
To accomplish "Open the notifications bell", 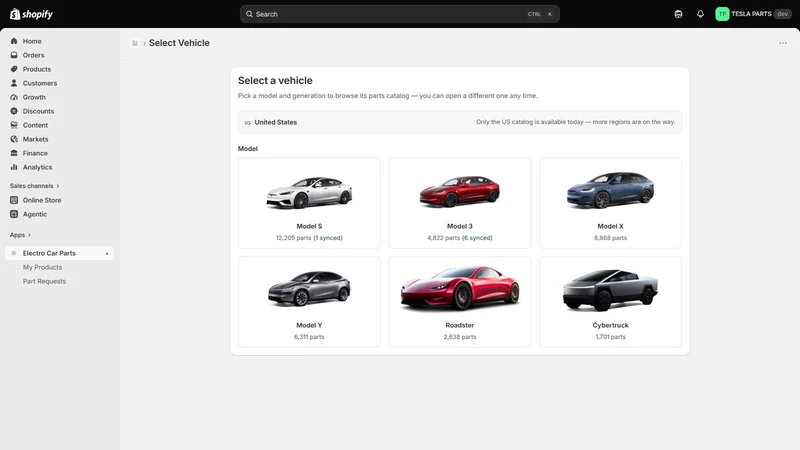I will coord(700,14).
